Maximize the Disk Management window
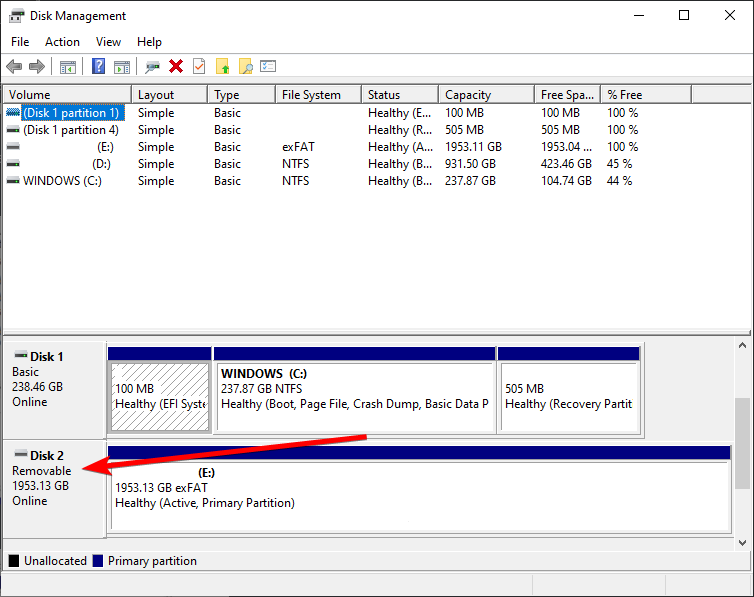Image resolution: width=754 pixels, height=597 pixels. click(684, 15)
